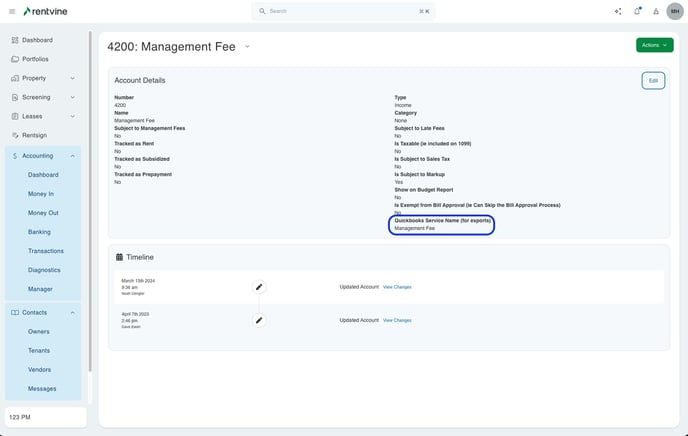Click the pencil icon for April 7th entry
Viewport: 688px width, 436px height.
pos(259,320)
